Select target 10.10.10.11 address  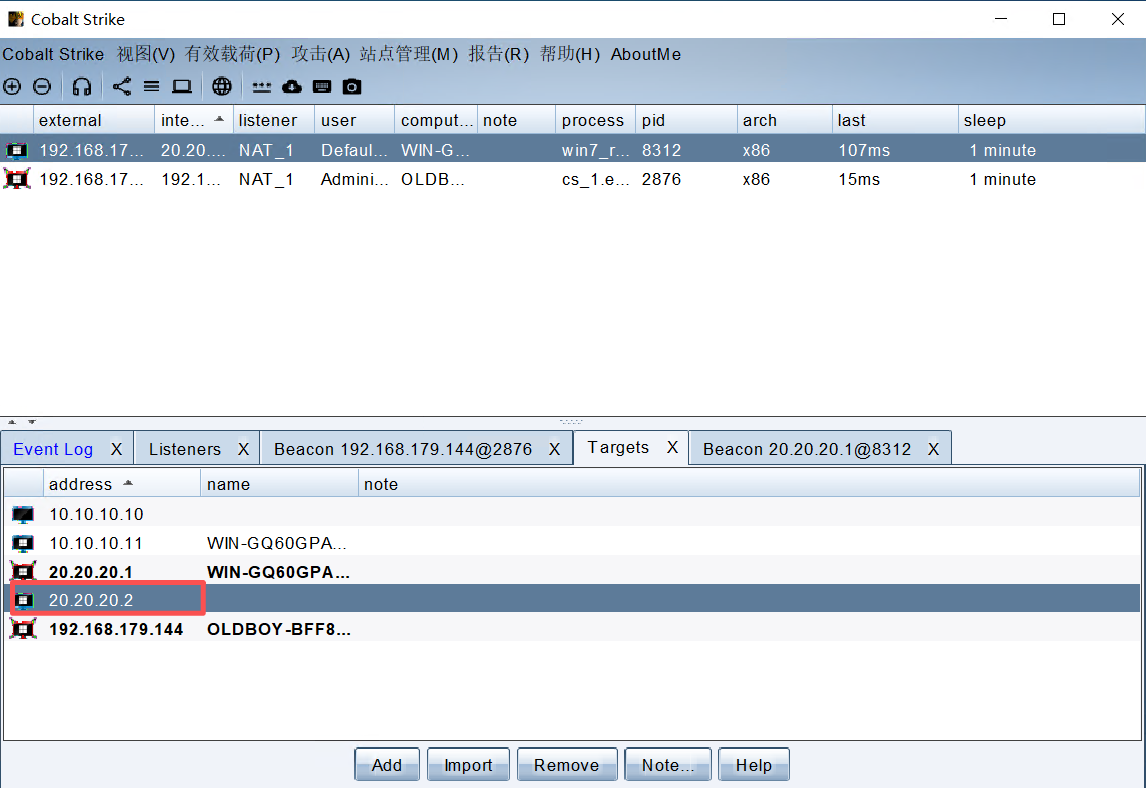96,543
